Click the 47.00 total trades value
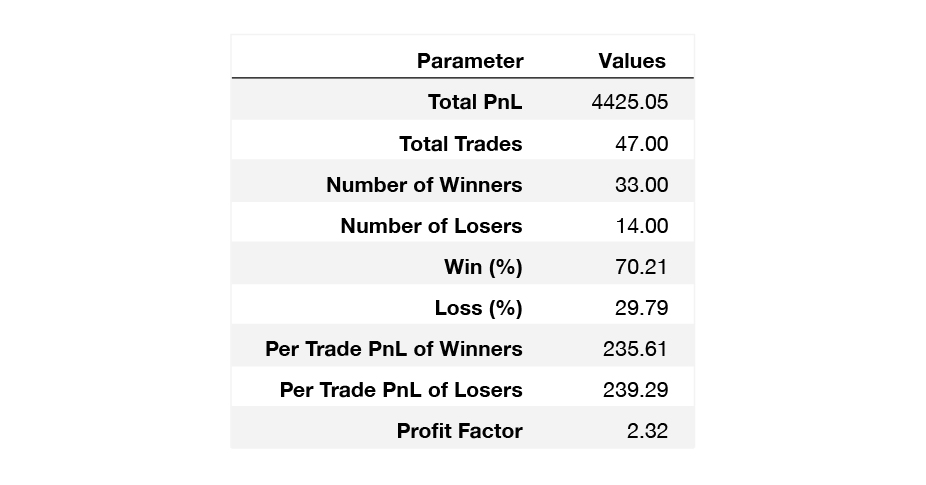The width and height of the screenshot is (926, 485). coord(642,144)
